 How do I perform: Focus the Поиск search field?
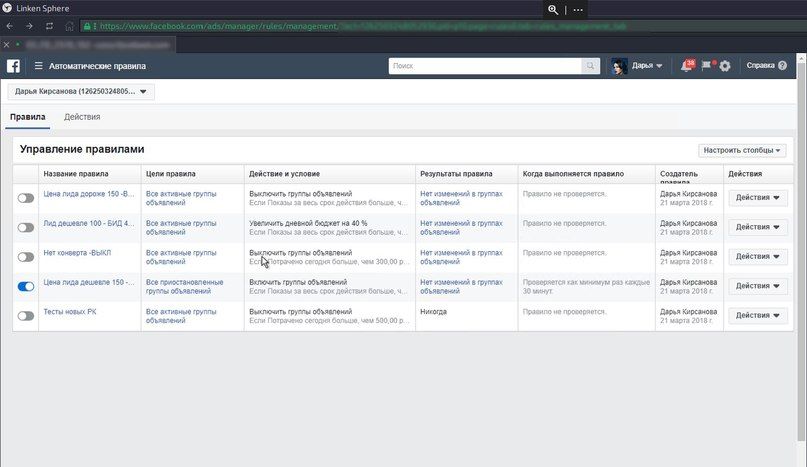[485, 66]
